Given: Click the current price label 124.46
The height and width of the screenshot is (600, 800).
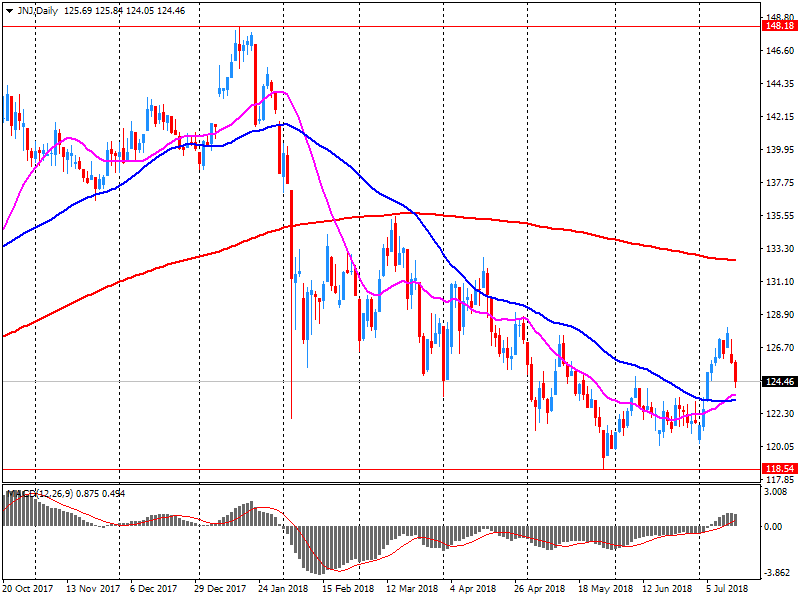Looking at the screenshot, I should (x=780, y=382).
